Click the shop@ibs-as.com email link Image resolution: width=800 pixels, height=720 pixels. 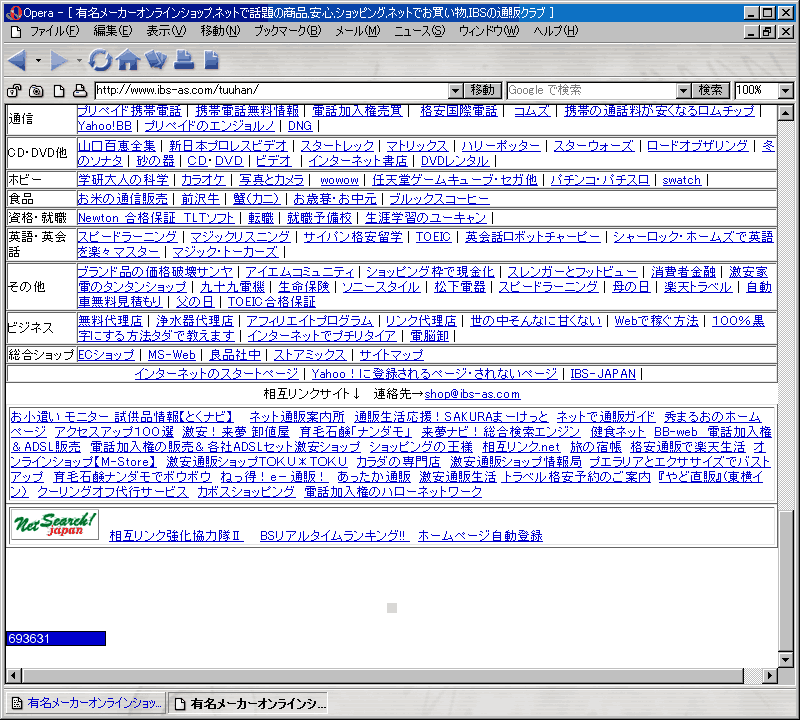point(472,394)
